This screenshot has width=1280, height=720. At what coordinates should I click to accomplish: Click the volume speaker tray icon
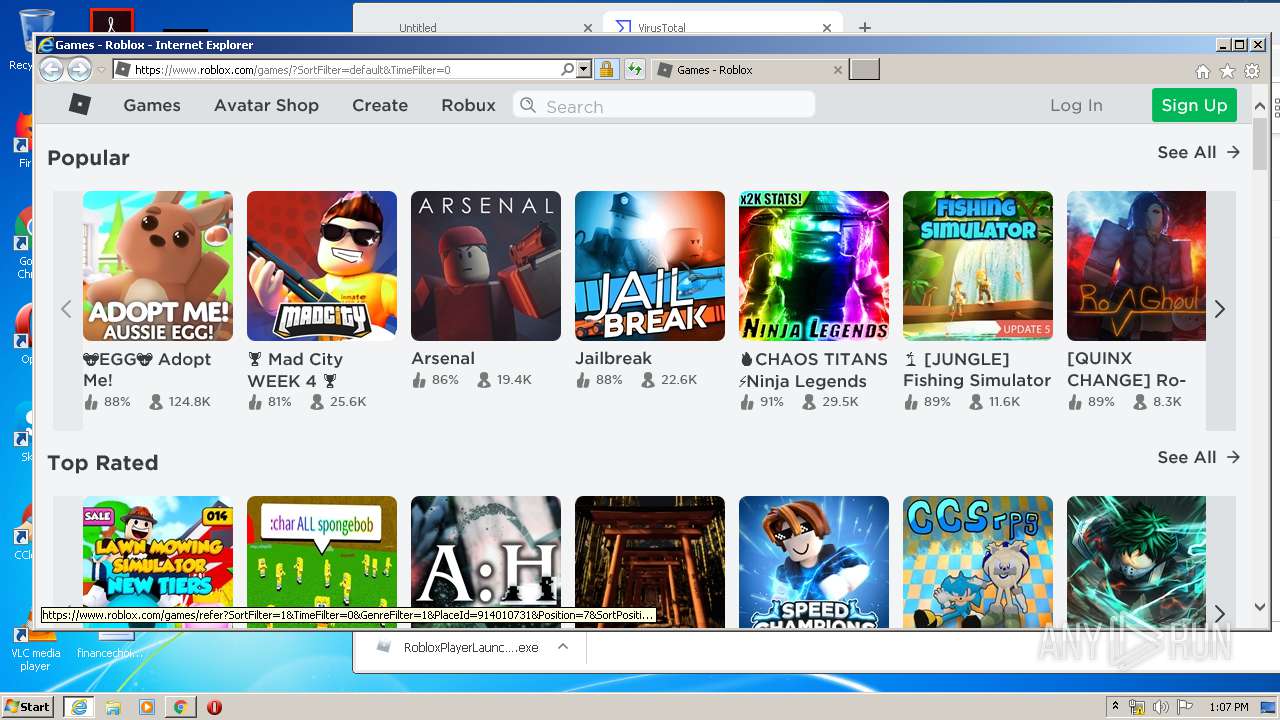[x=1161, y=707]
